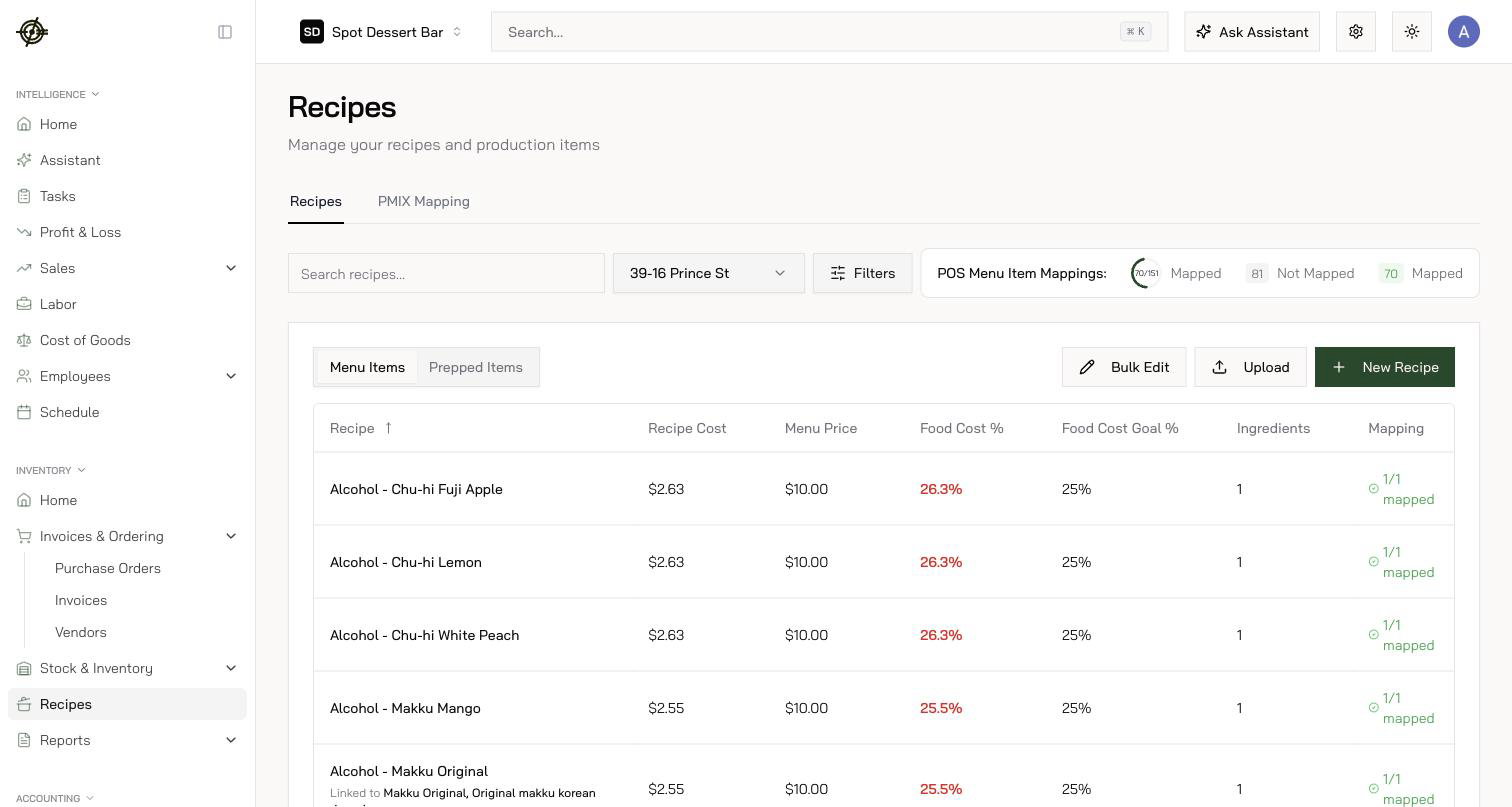1512x807 pixels.
Task: Open the settings gear icon
Action: (x=1356, y=32)
